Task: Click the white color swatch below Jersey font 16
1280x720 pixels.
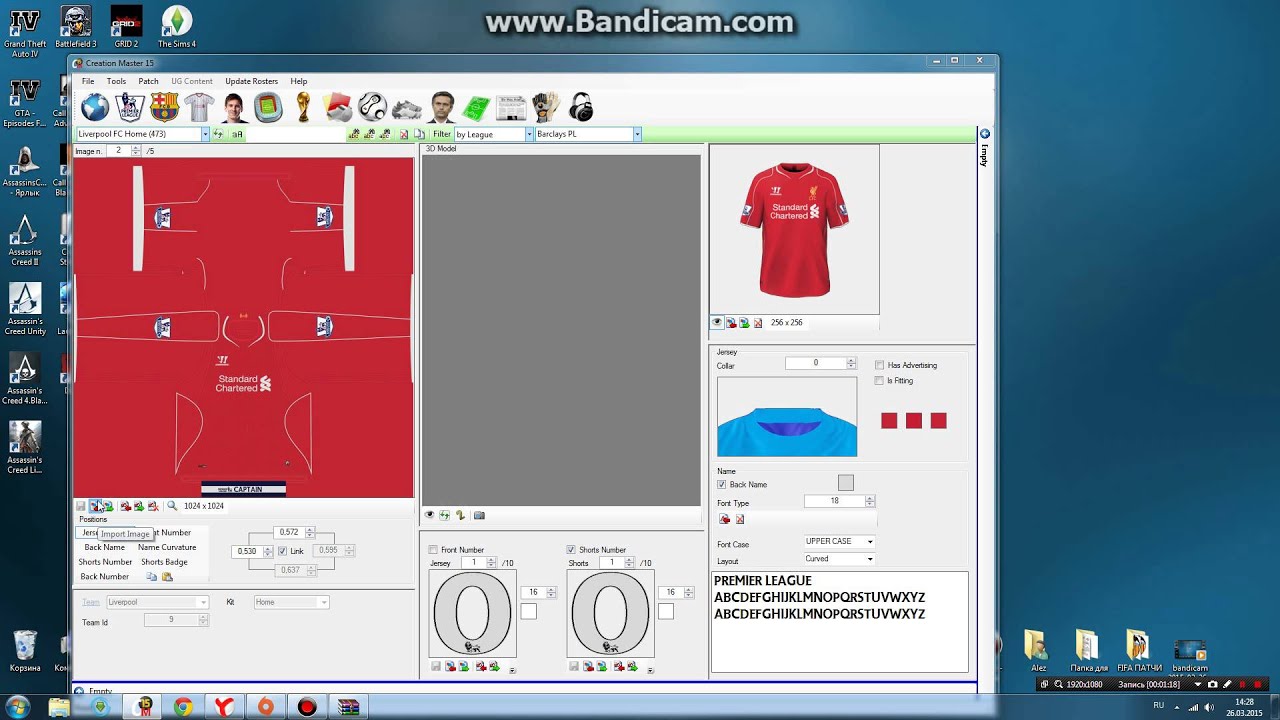Action: tap(528, 611)
